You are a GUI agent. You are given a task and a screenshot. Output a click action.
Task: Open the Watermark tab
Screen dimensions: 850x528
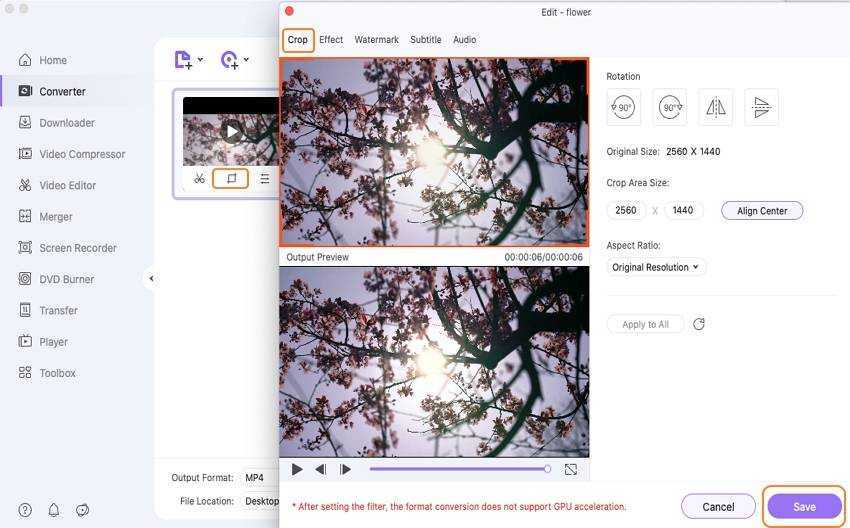376,40
